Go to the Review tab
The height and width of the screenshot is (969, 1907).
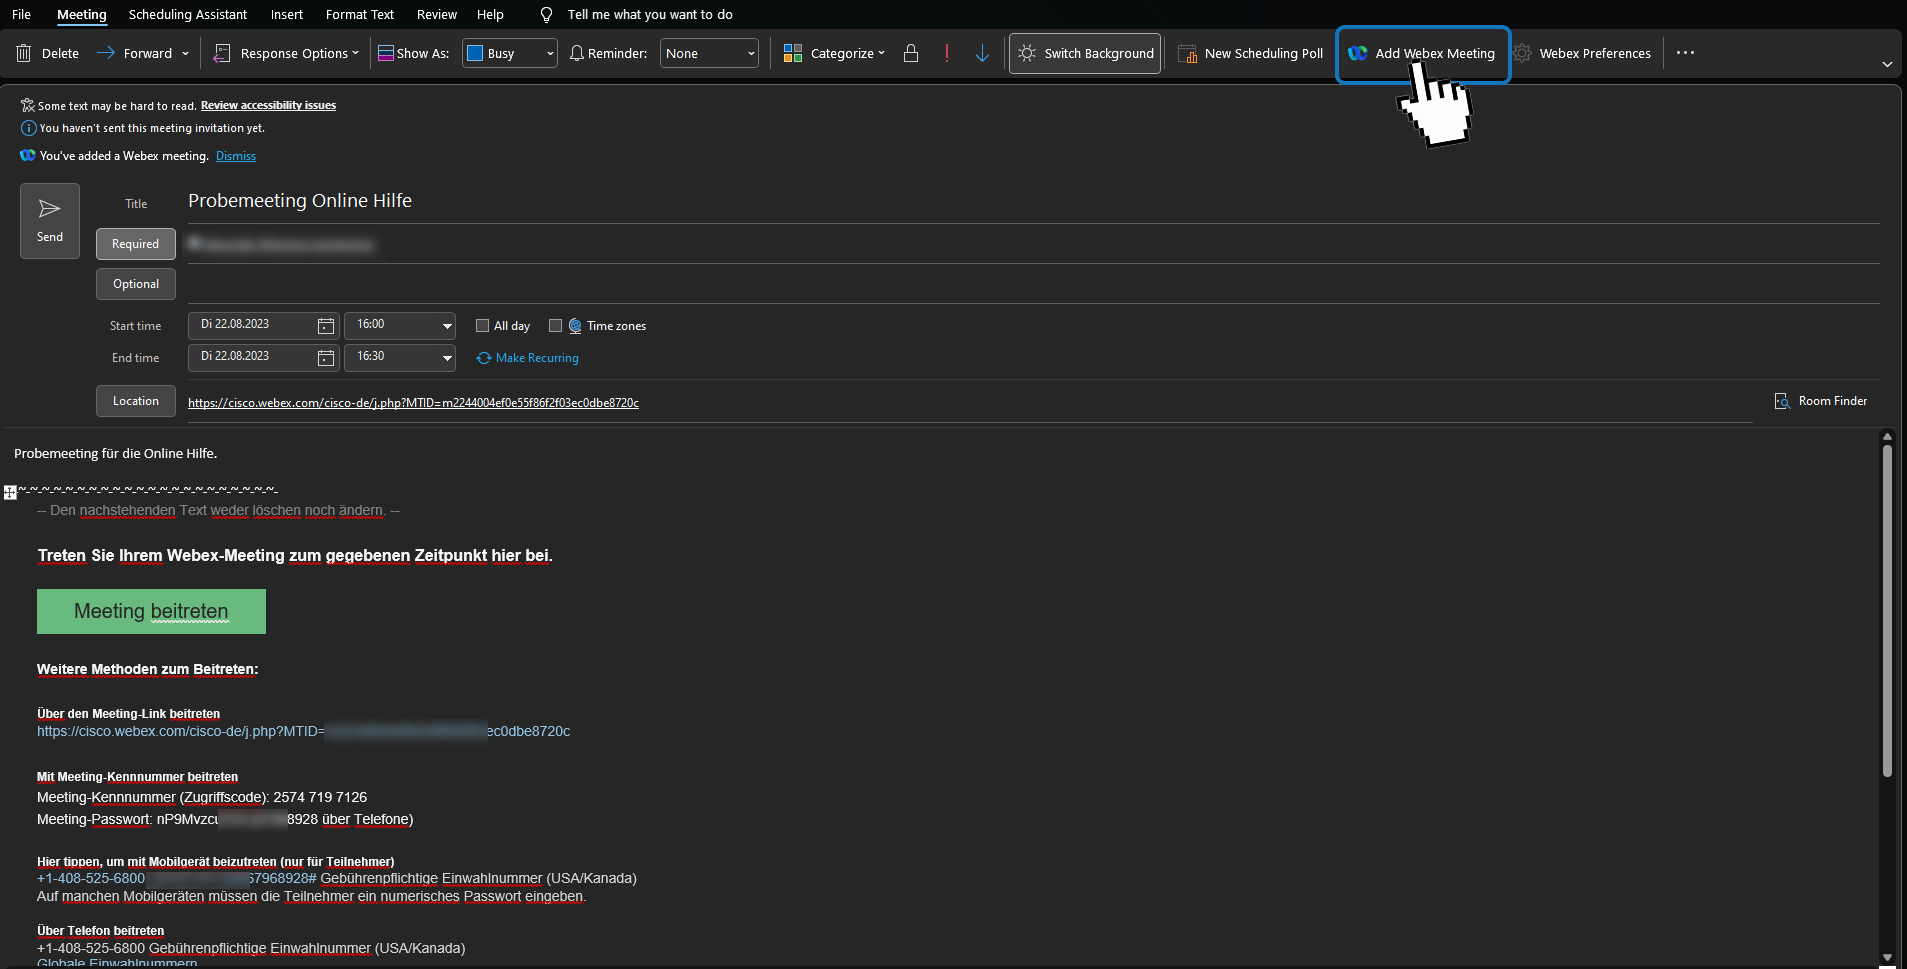click(437, 15)
